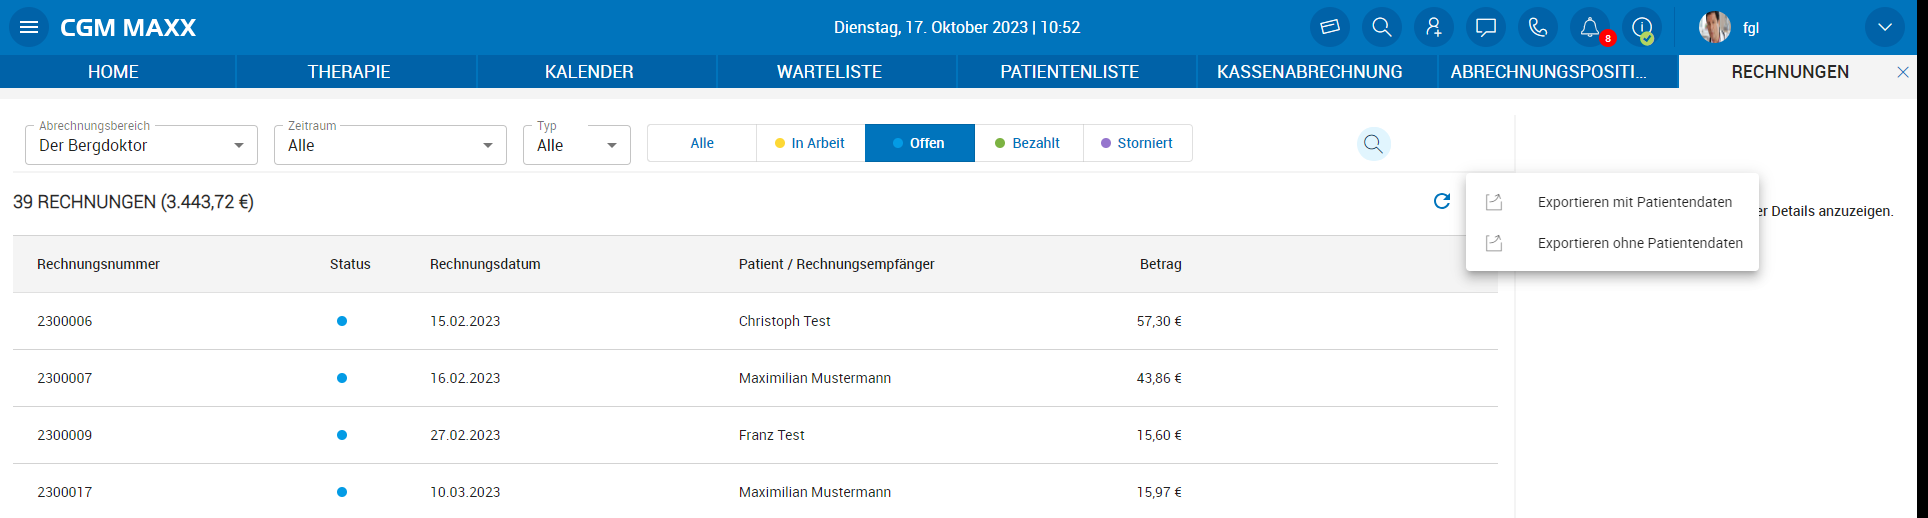
Task: Search invoices with the magnifier icon
Action: (1374, 144)
